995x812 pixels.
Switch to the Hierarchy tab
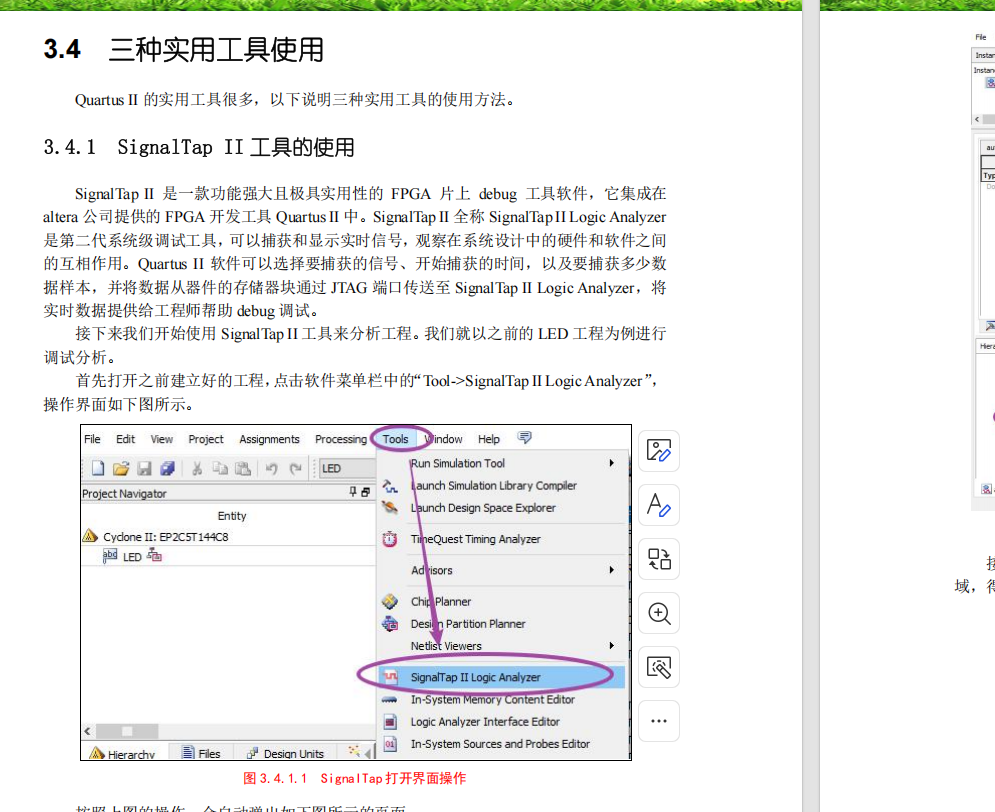[124, 753]
